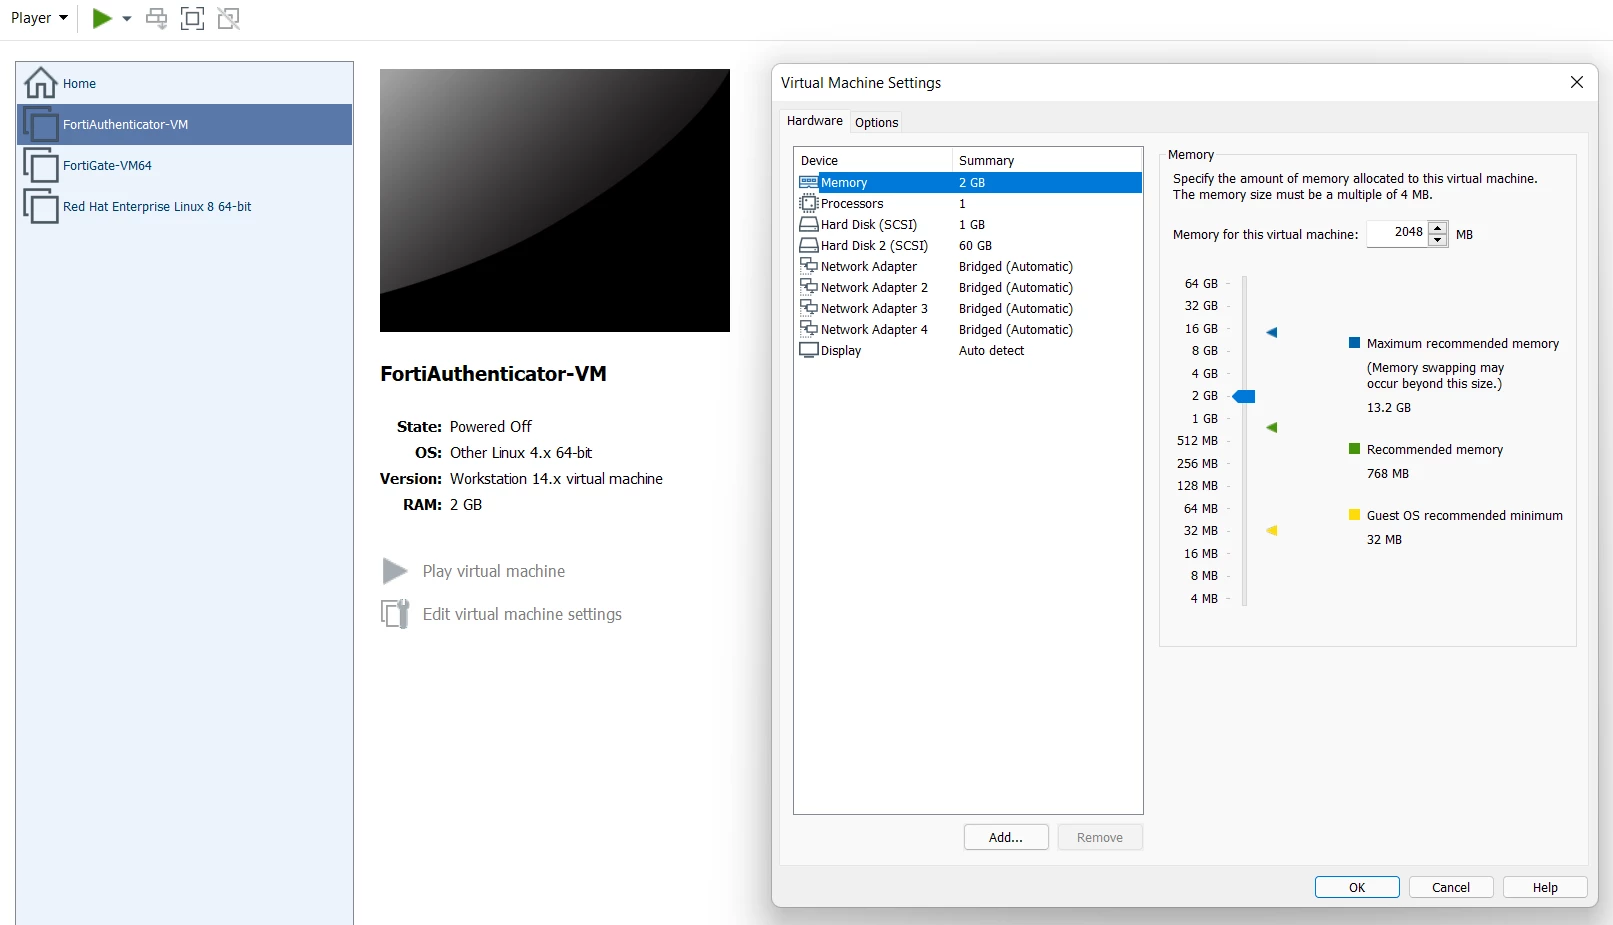The width and height of the screenshot is (1613, 925).
Task: Open the Player menu
Action: [39, 18]
